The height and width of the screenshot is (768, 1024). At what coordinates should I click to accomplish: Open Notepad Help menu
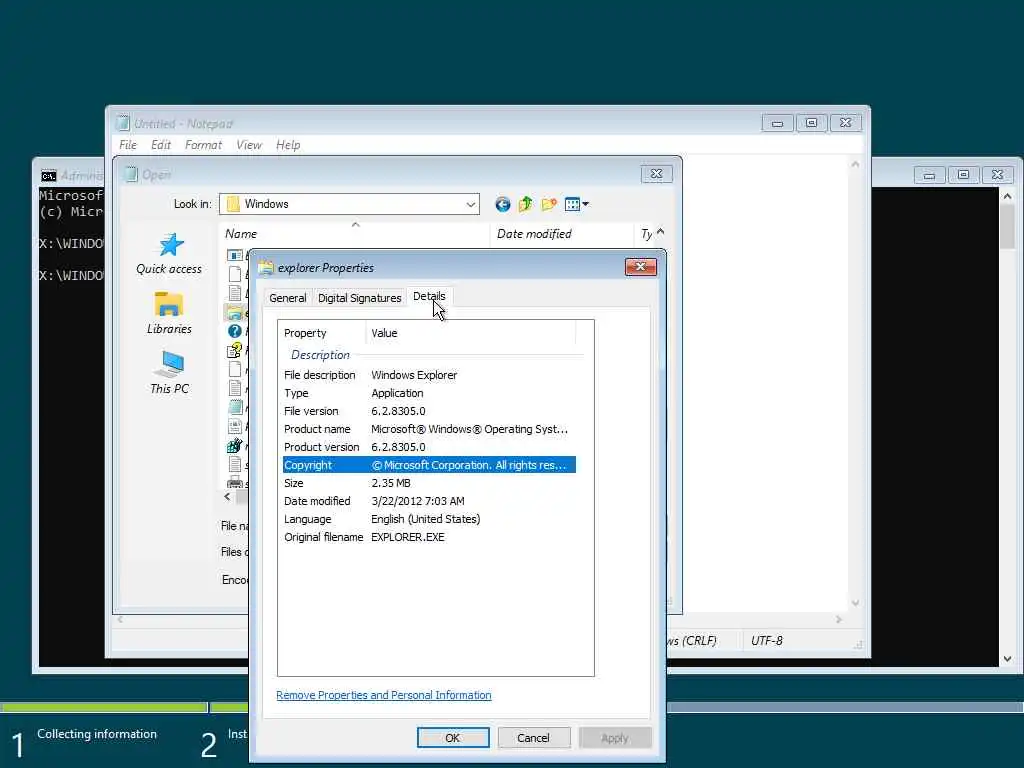[x=288, y=145]
